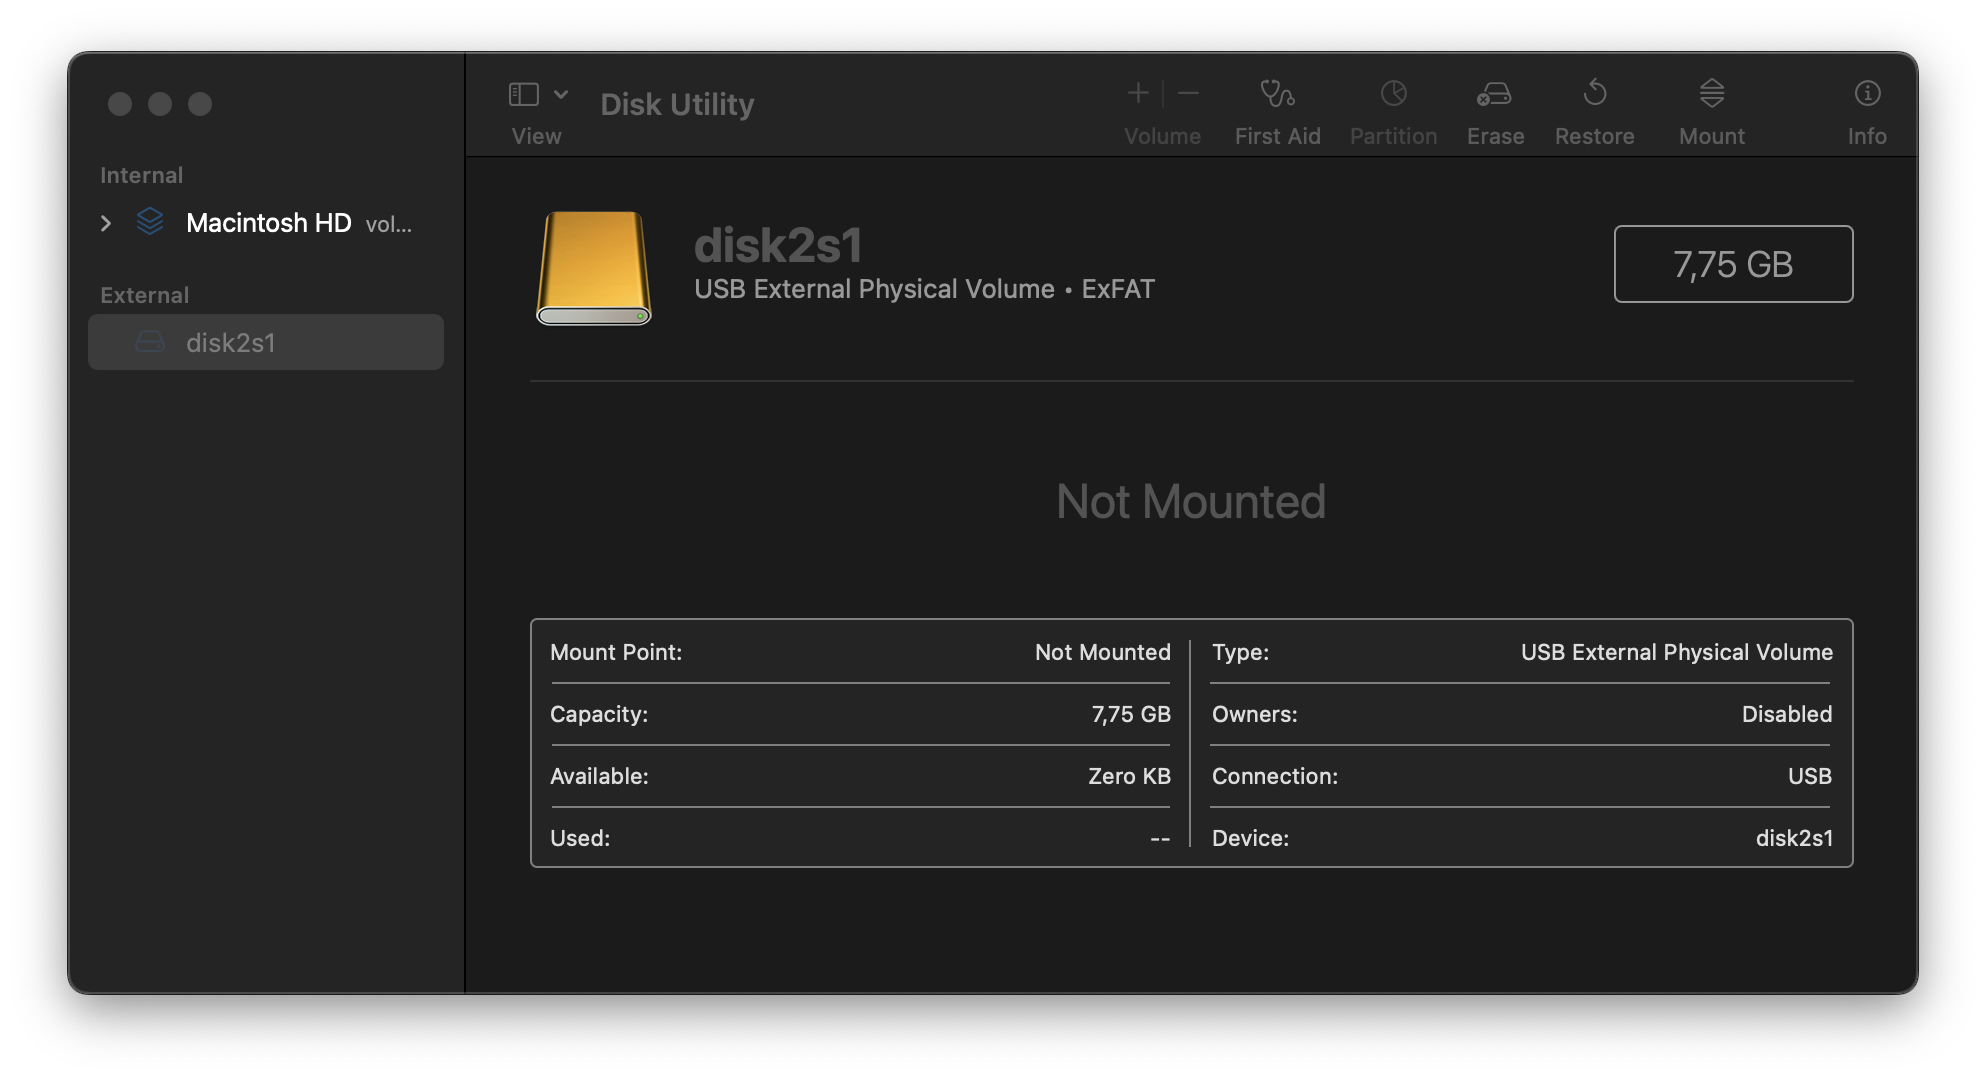Toggle the sidebar View icon
Image resolution: width=1986 pixels, height=1078 pixels.
pos(524,94)
